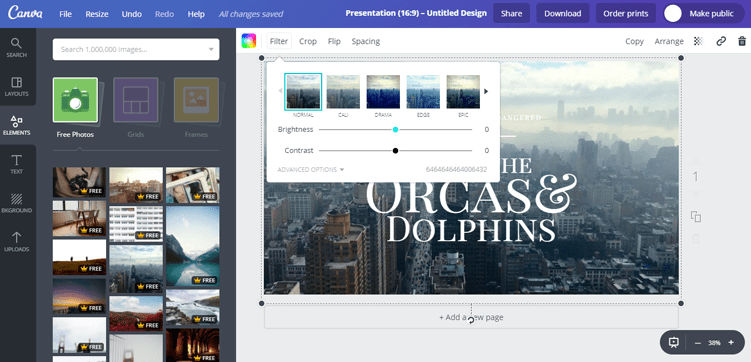The height and width of the screenshot is (362, 751).
Task: Click the Share button
Action: pos(512,13)
